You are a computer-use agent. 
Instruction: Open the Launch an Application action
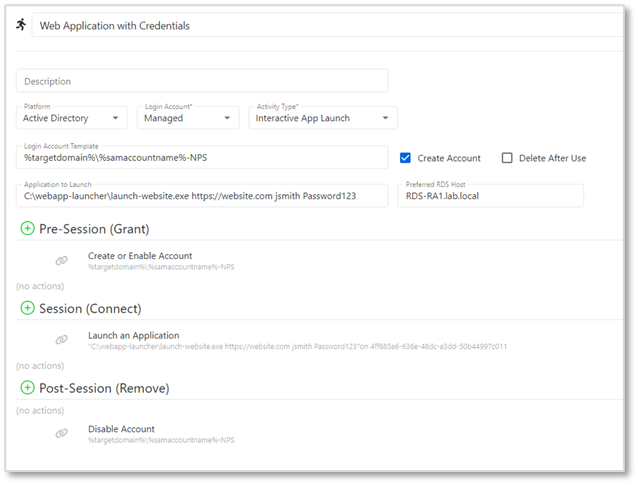click(133, 335)
